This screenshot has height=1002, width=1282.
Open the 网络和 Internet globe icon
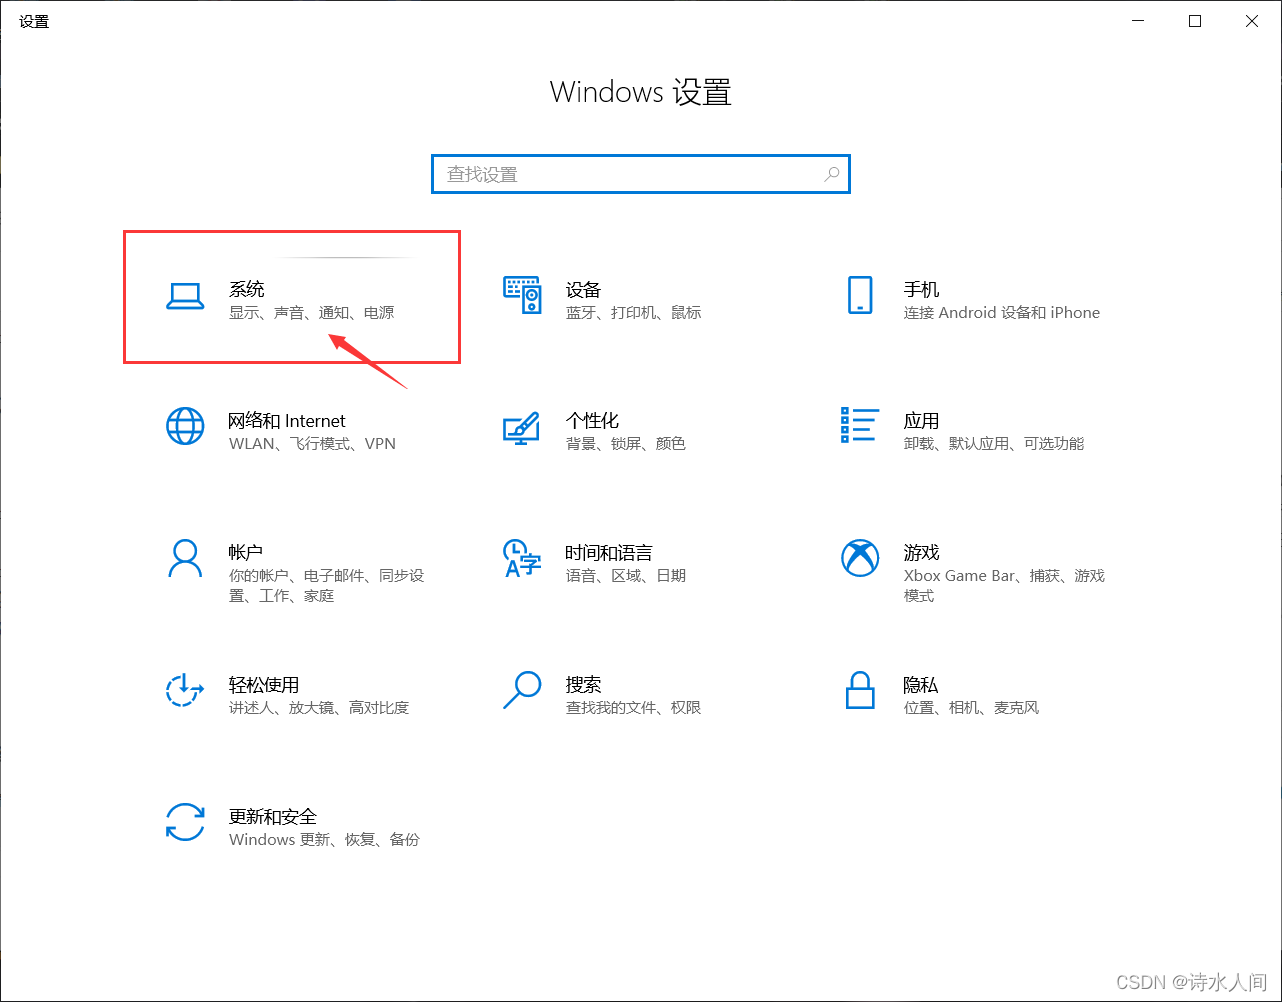coord(185,427)
